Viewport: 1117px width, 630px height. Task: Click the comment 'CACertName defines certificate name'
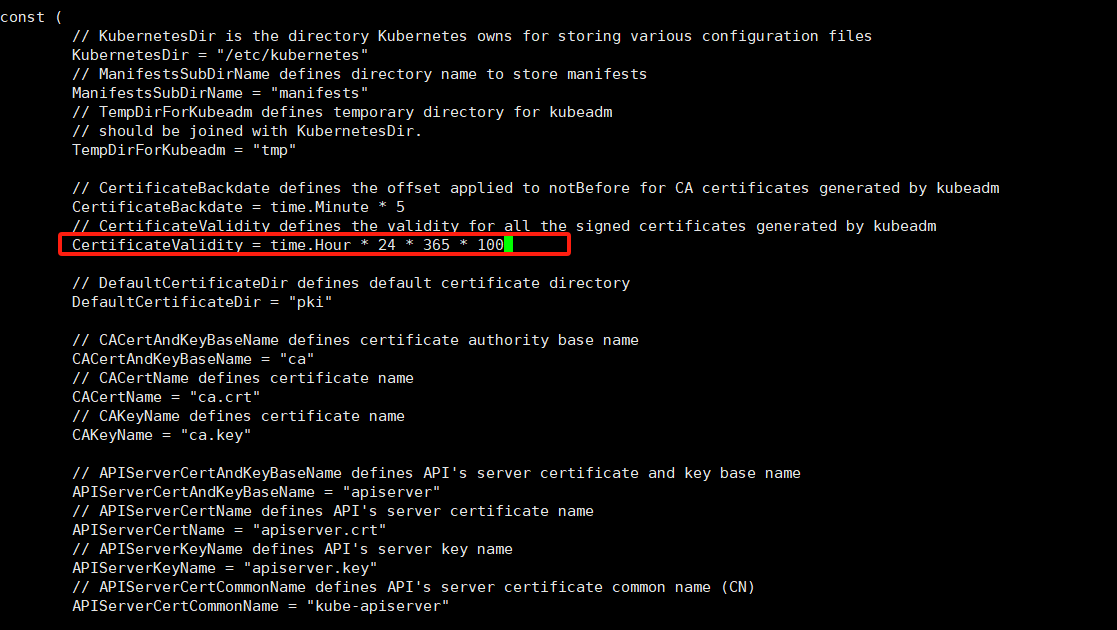(x=243, y=378)
